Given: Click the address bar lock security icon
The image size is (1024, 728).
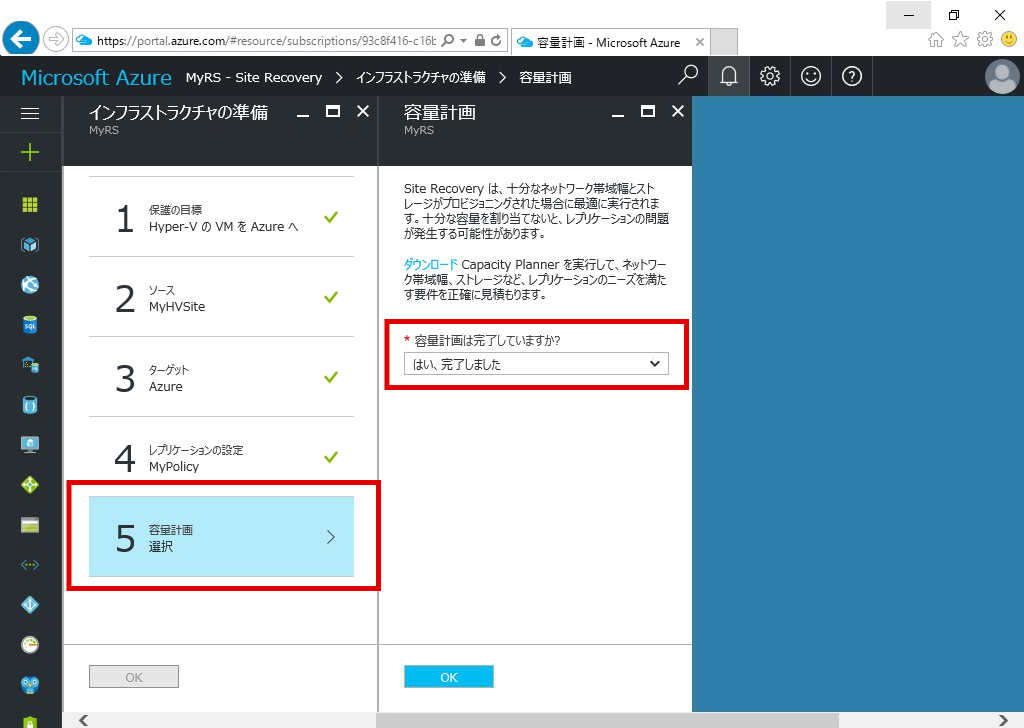Looking at the screenshot, I should tap(480, 40).
